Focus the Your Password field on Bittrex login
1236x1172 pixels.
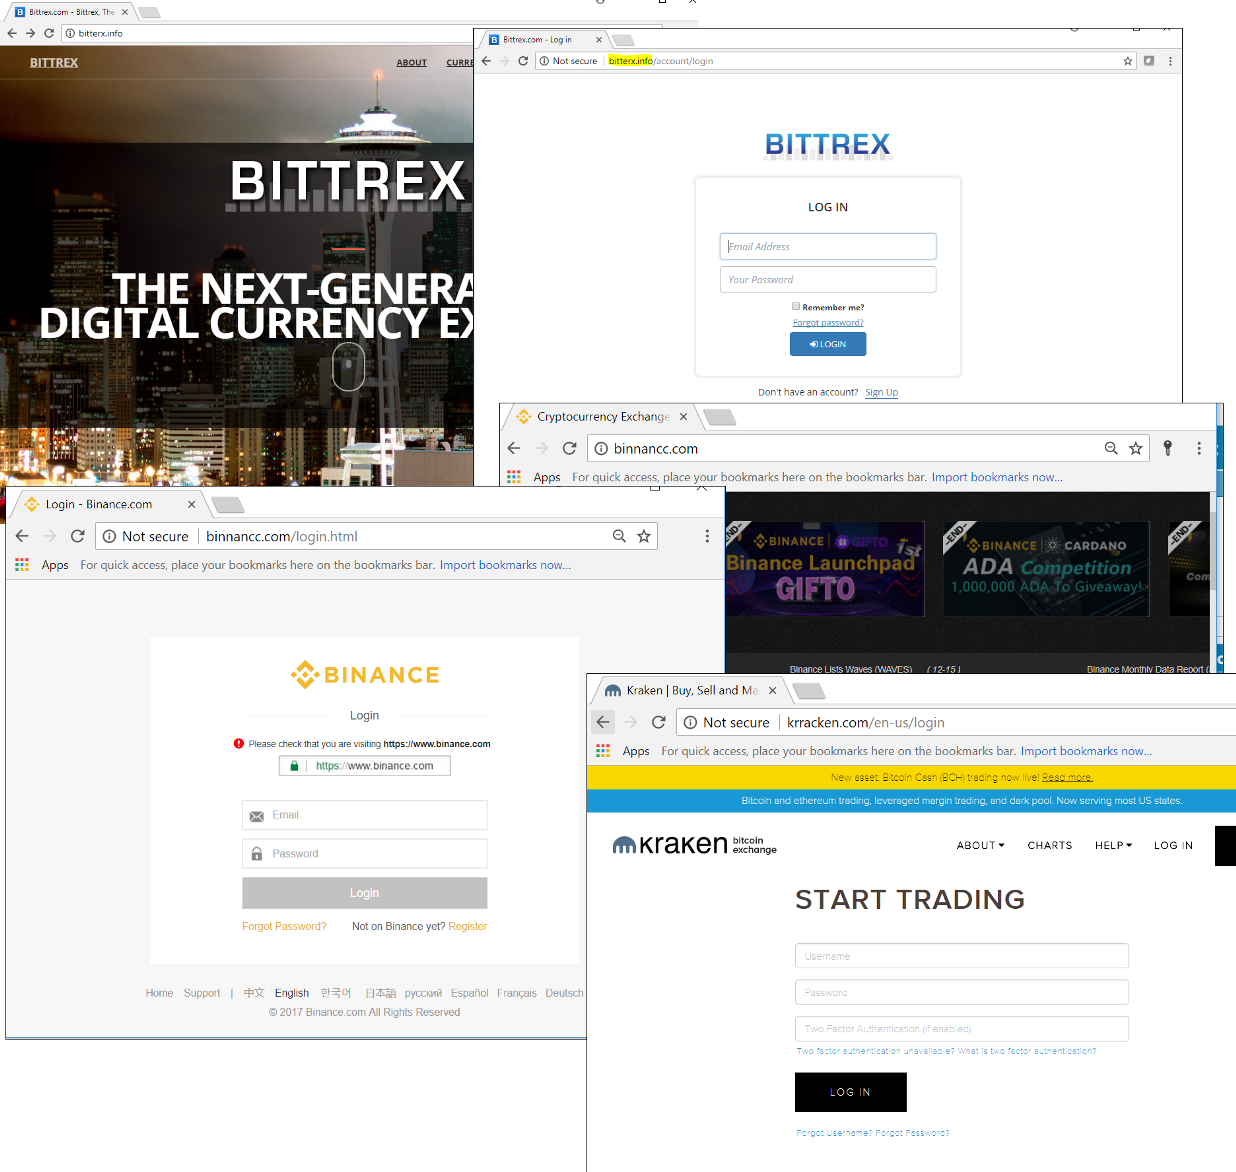click(x=828, y=279)
